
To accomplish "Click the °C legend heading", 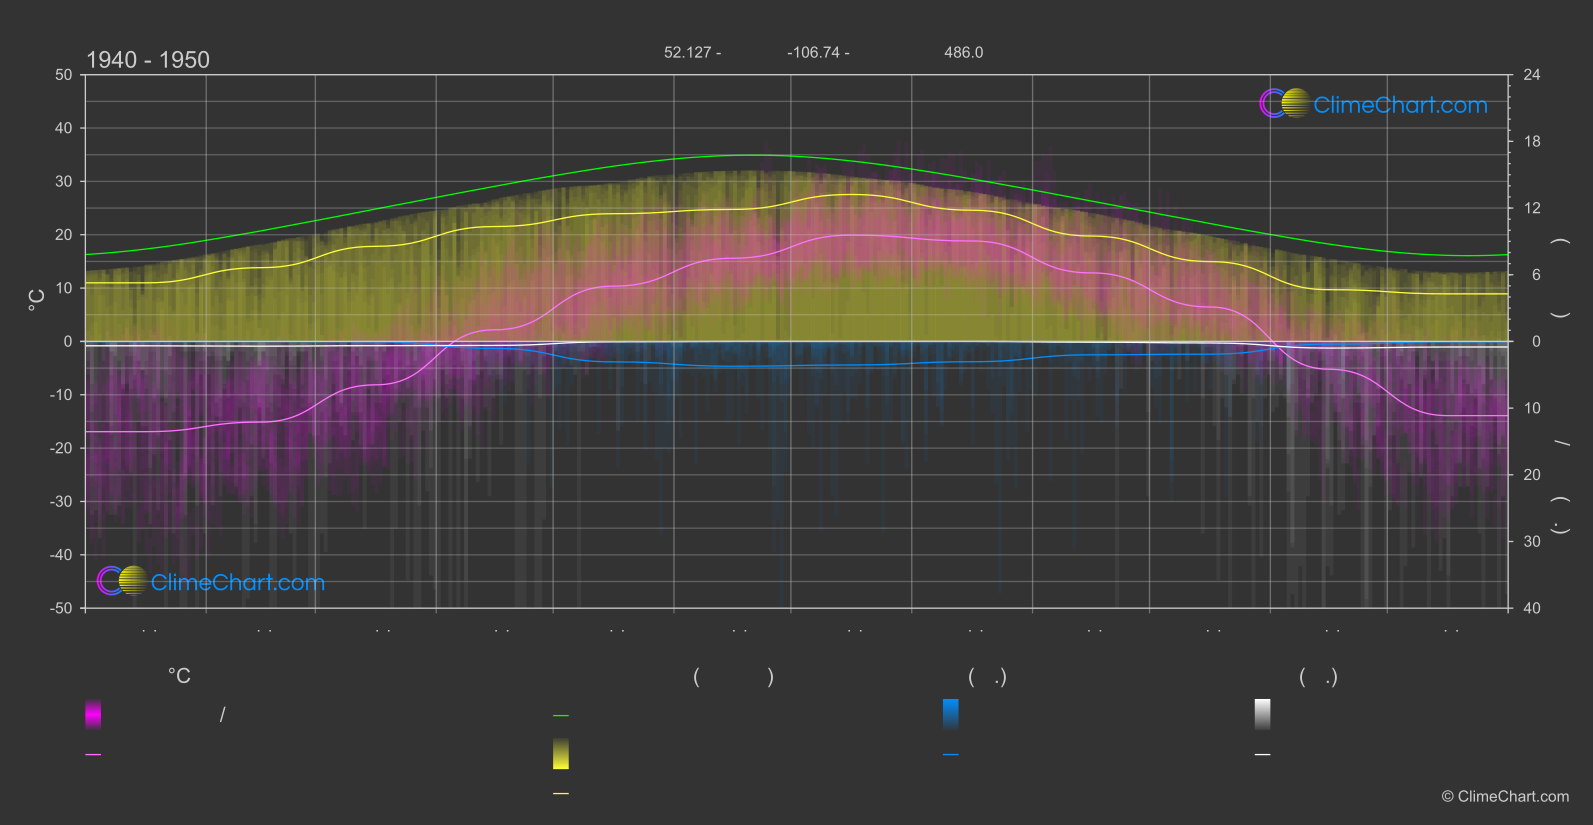I will pos(179,676).
